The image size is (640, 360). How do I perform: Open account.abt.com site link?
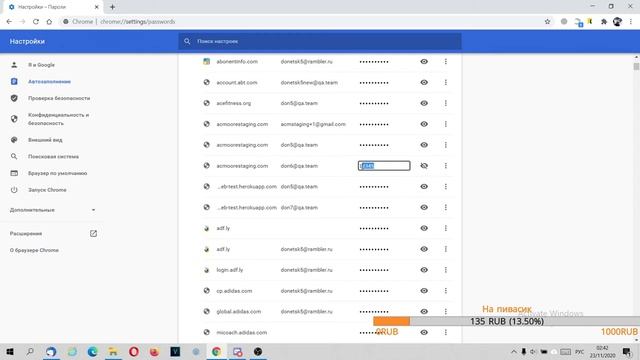237,82
